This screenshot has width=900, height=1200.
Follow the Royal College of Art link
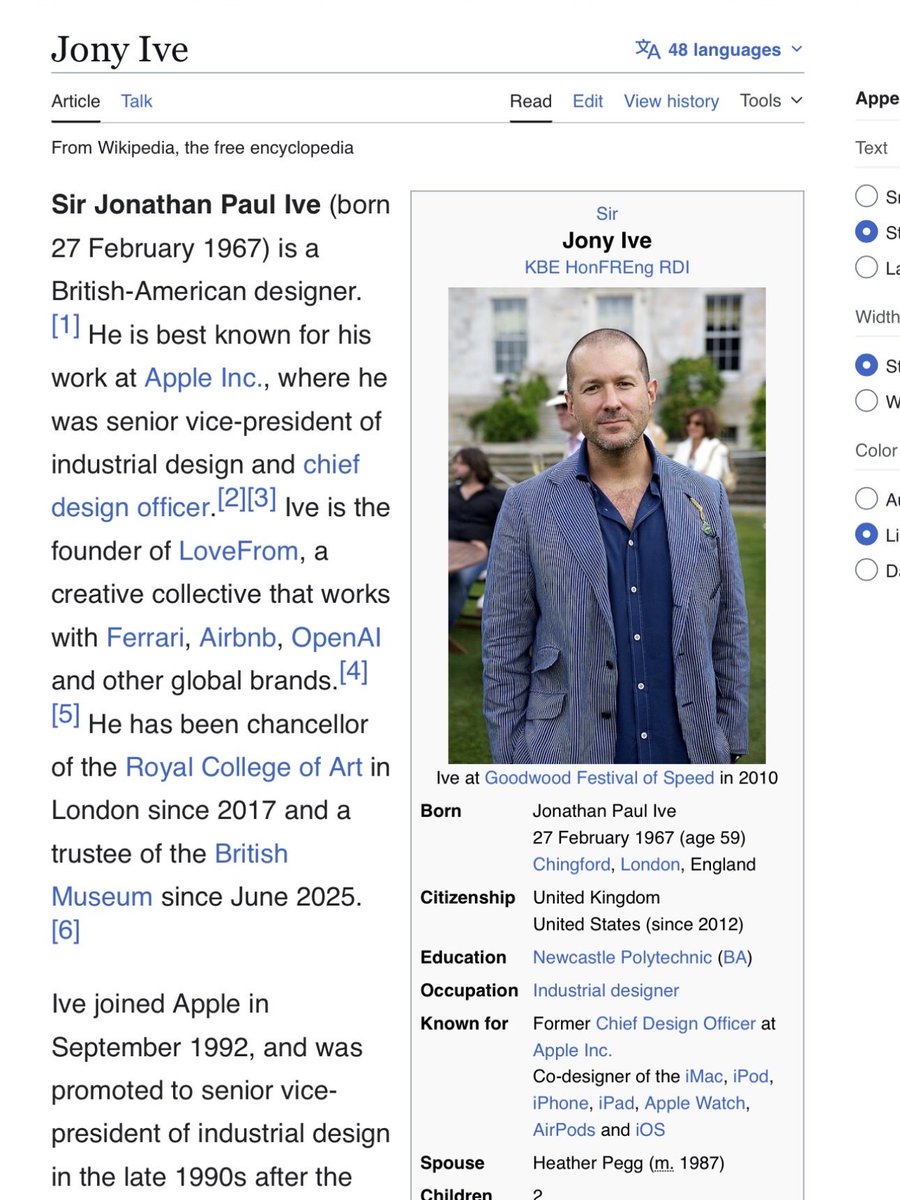(x=243, y=767)
